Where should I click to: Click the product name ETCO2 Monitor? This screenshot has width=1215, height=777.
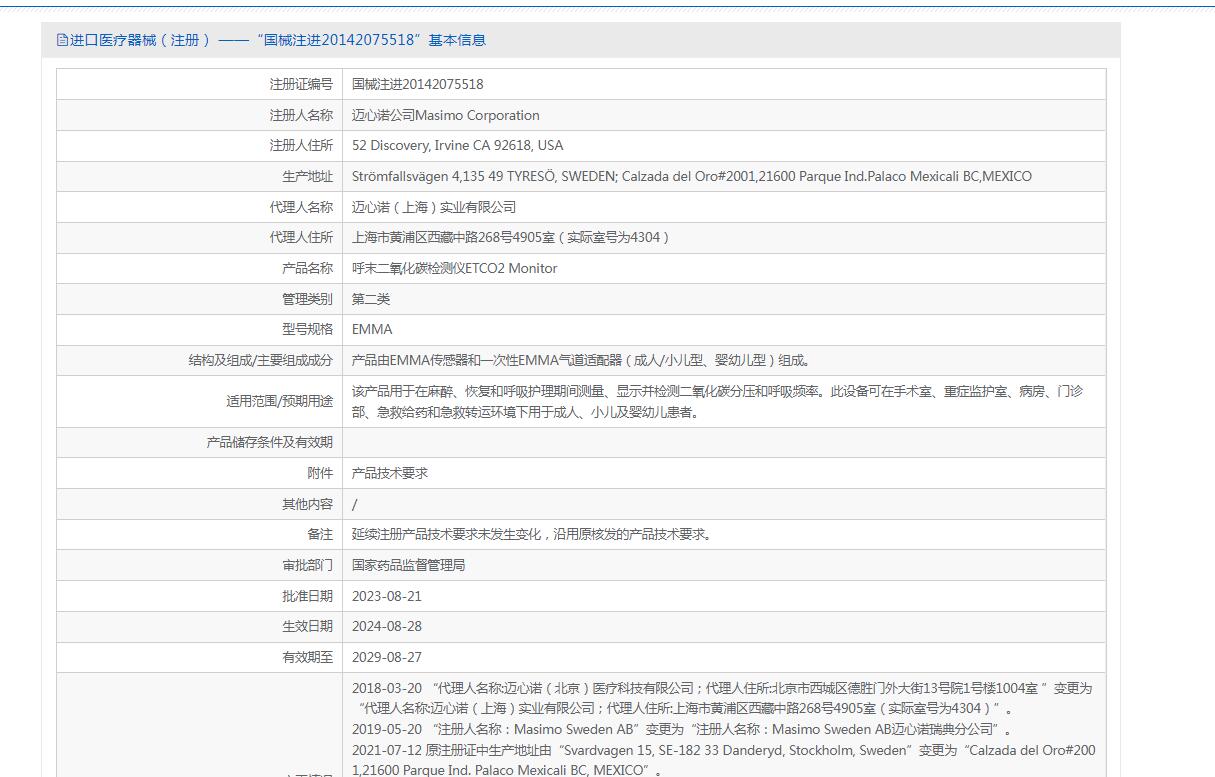click(x=454, y=269)
